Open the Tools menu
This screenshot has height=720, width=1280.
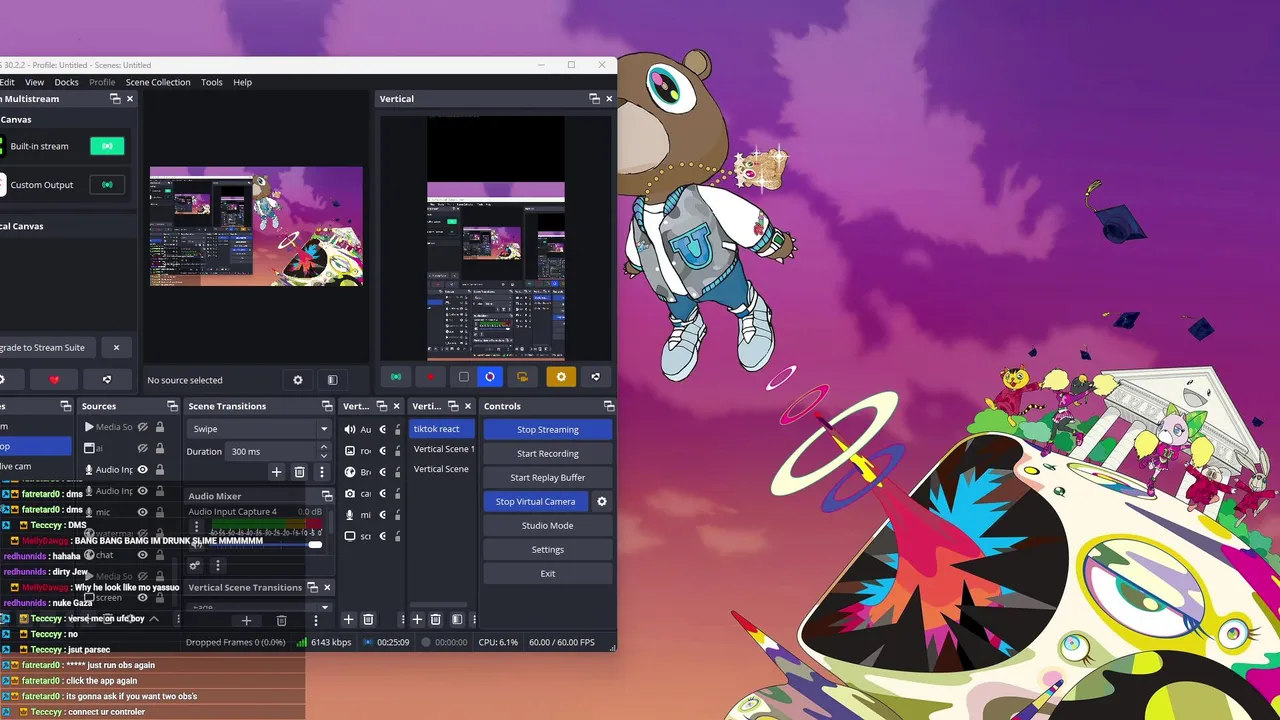[x=211, y=82]
